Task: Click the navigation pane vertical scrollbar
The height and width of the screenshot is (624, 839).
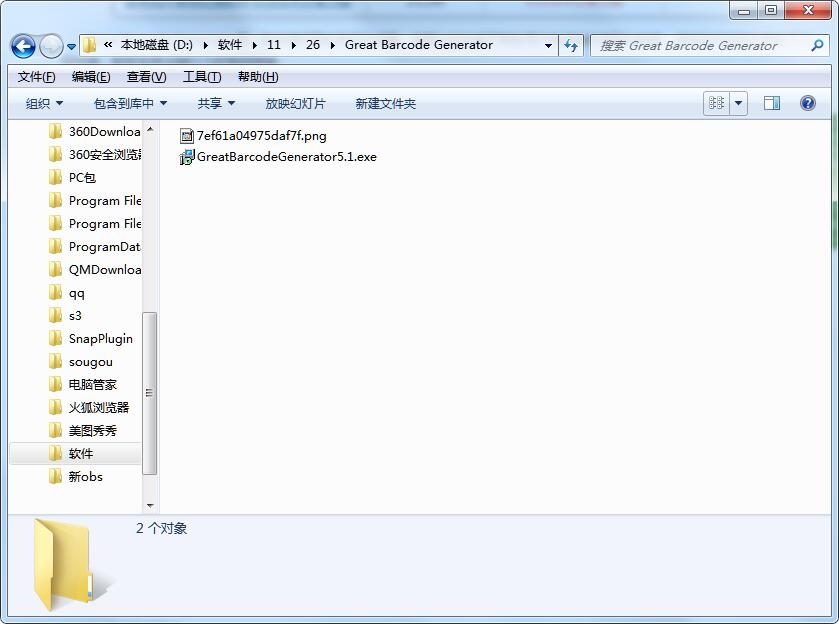Action: click(x=150, y=392)
